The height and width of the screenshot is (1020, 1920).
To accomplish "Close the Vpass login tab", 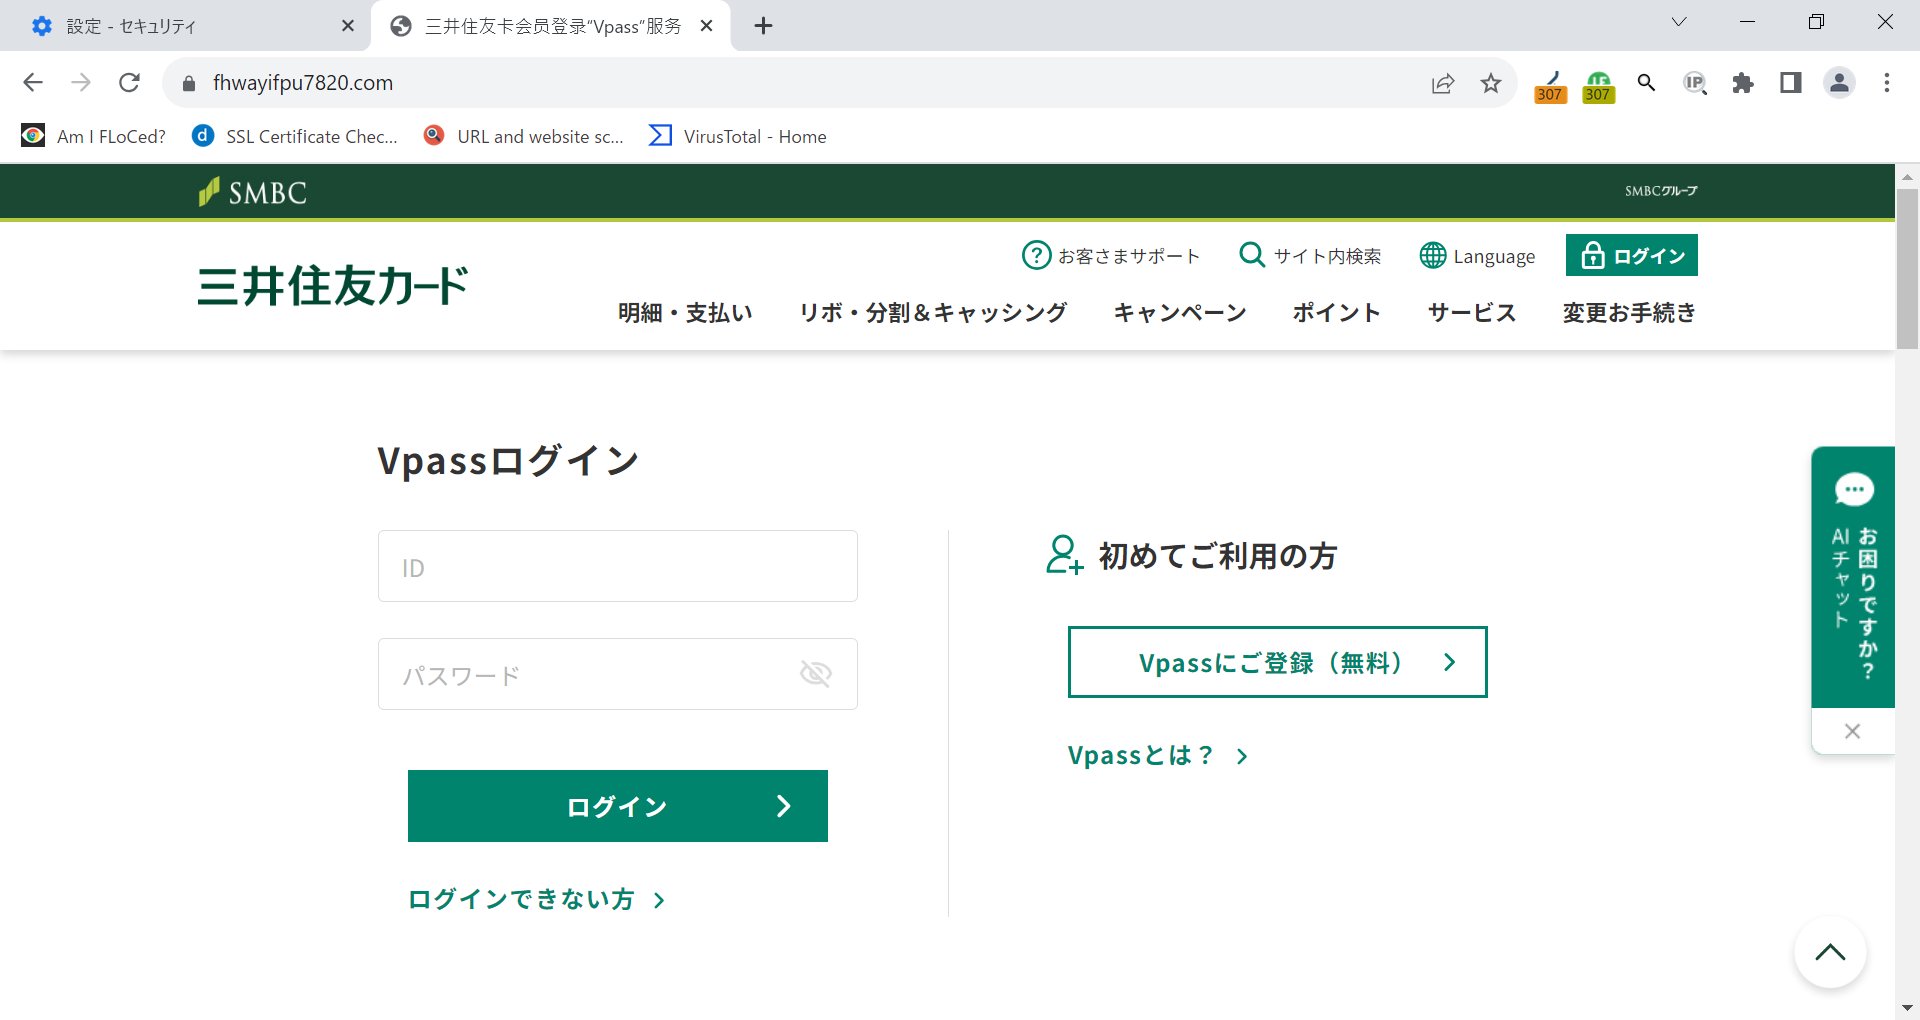I will [x=706, y=26].
